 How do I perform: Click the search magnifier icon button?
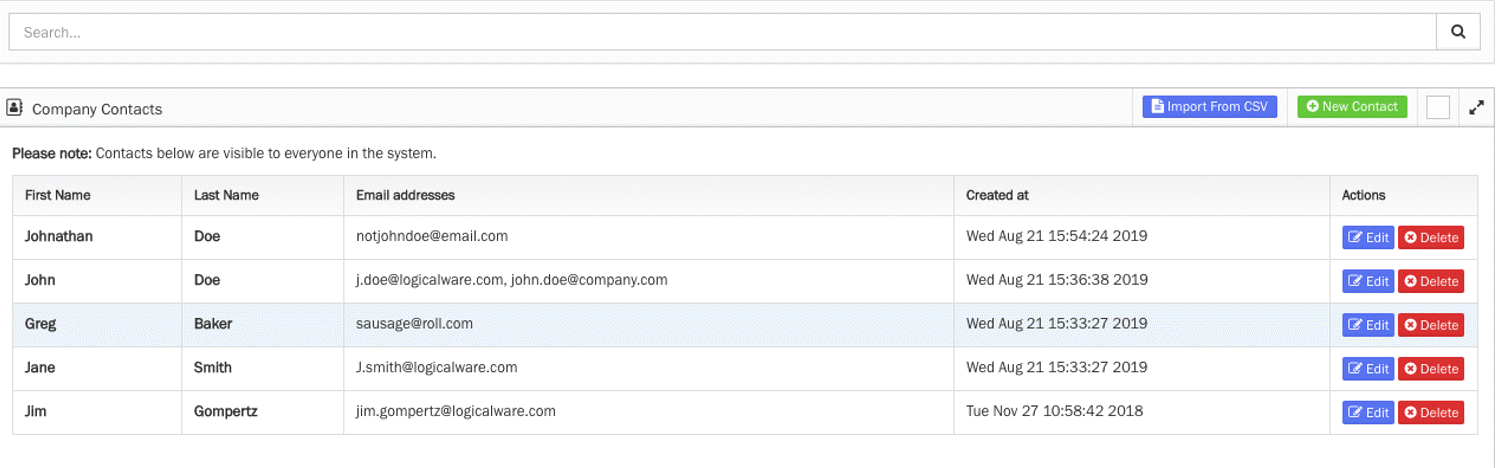point(1458,32)
